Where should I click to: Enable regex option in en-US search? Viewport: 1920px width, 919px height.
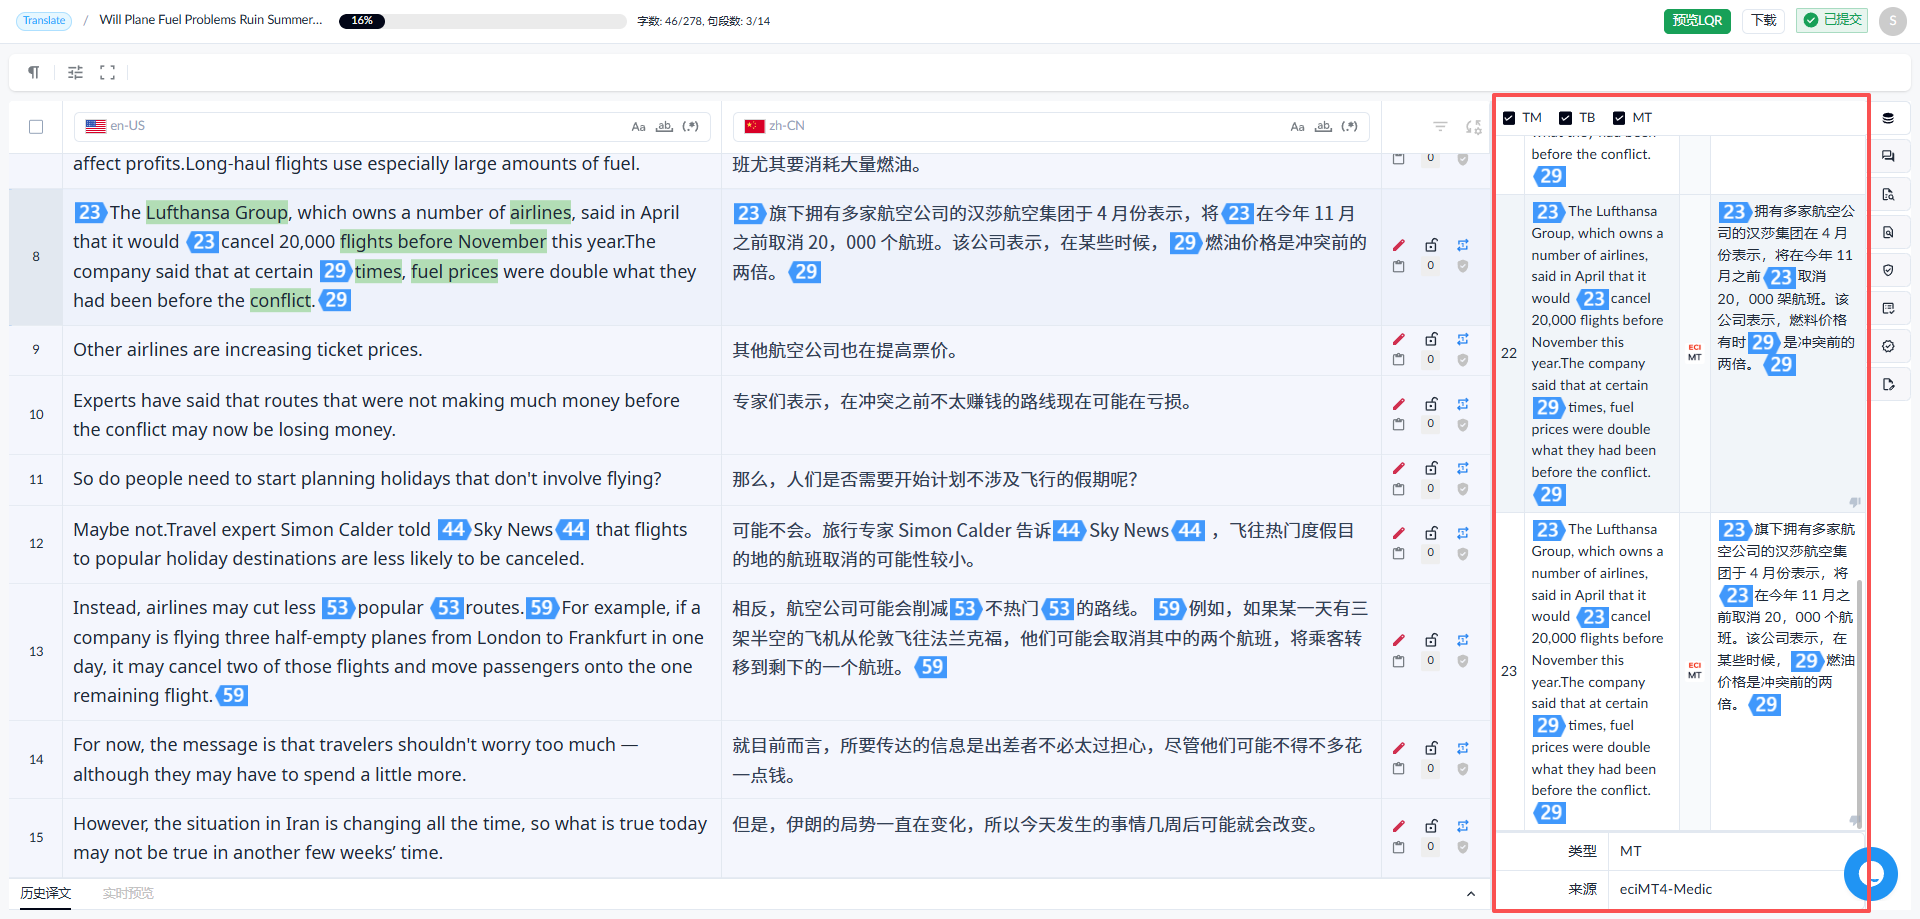coord(690,127)
